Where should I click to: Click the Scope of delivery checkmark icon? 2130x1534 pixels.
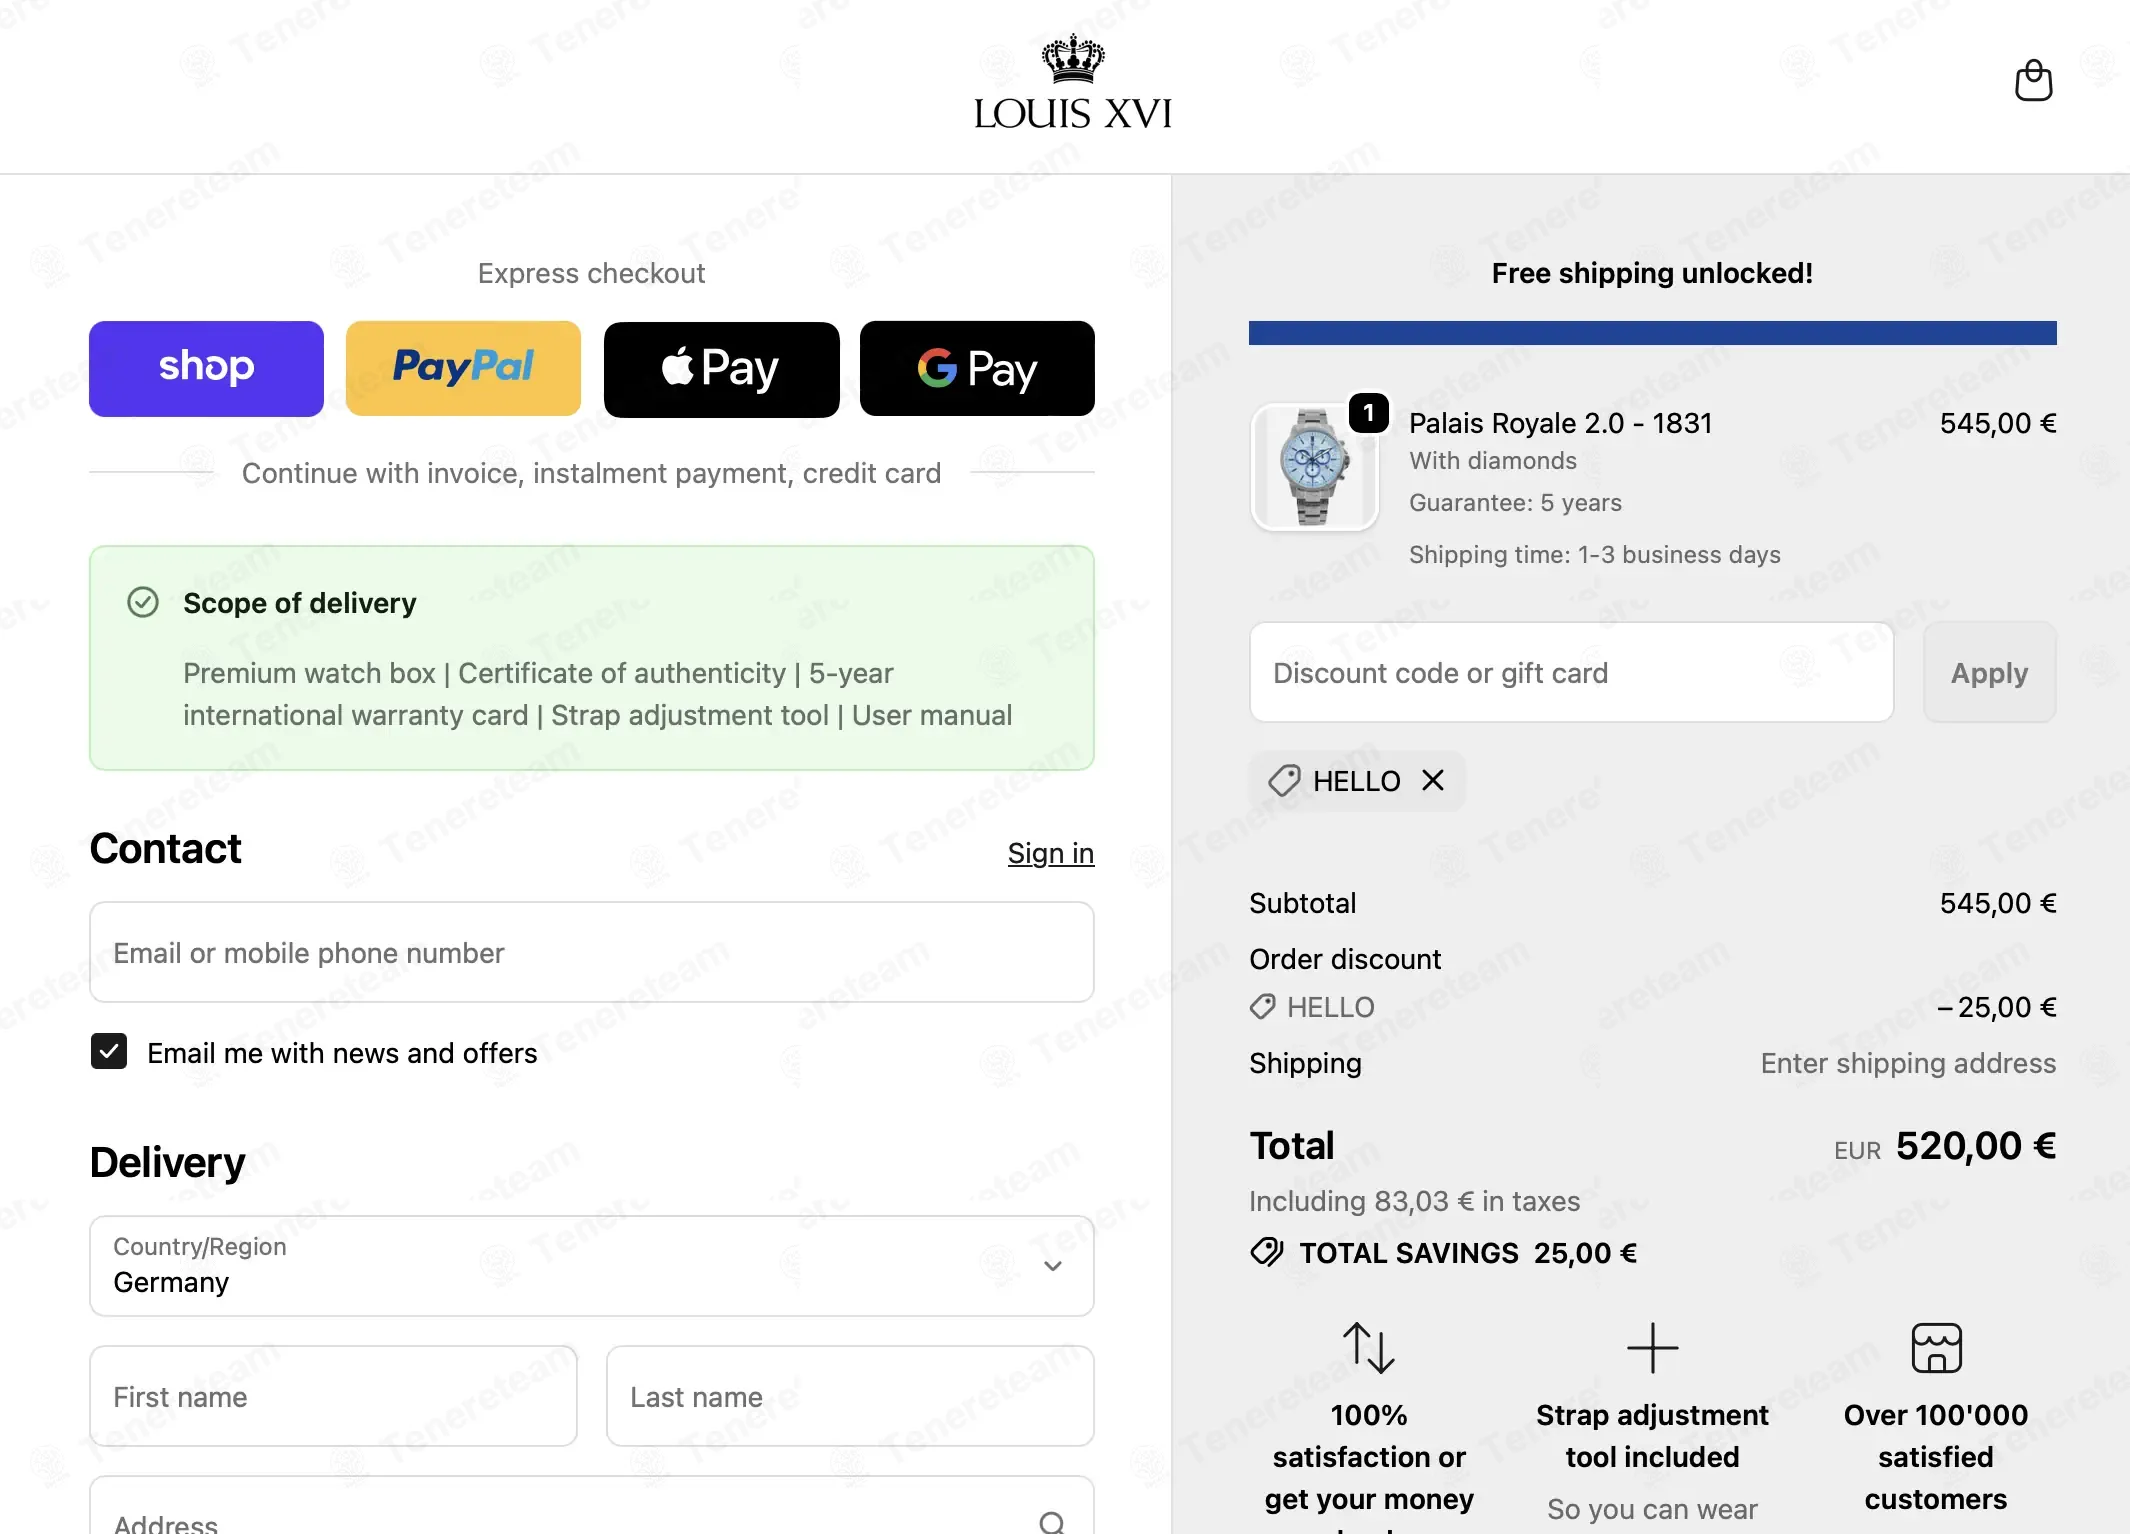[x=143, y=602]
